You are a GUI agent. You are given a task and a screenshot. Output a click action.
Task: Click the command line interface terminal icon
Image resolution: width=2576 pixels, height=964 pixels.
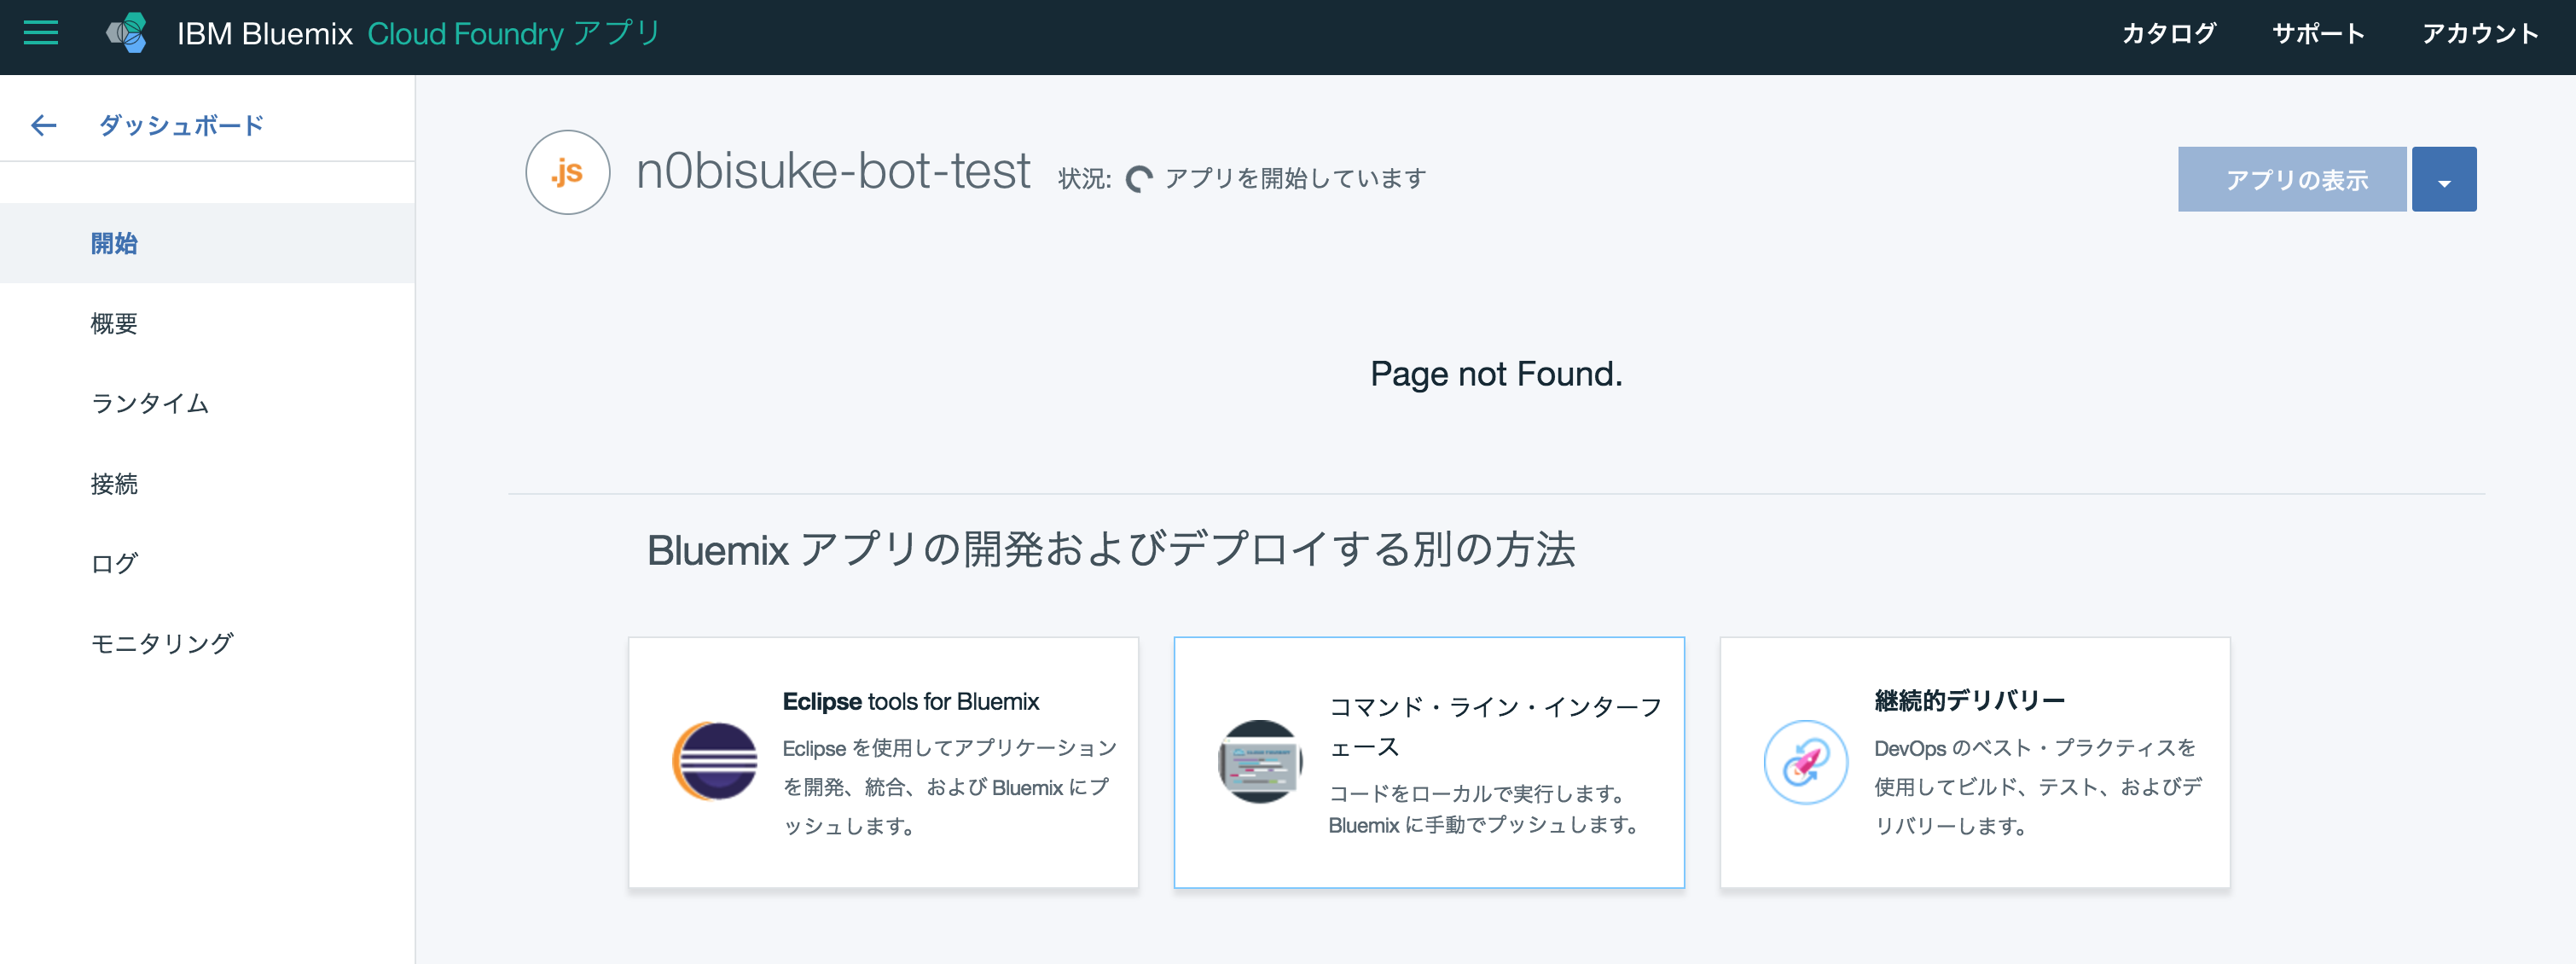coord(1259,761)
